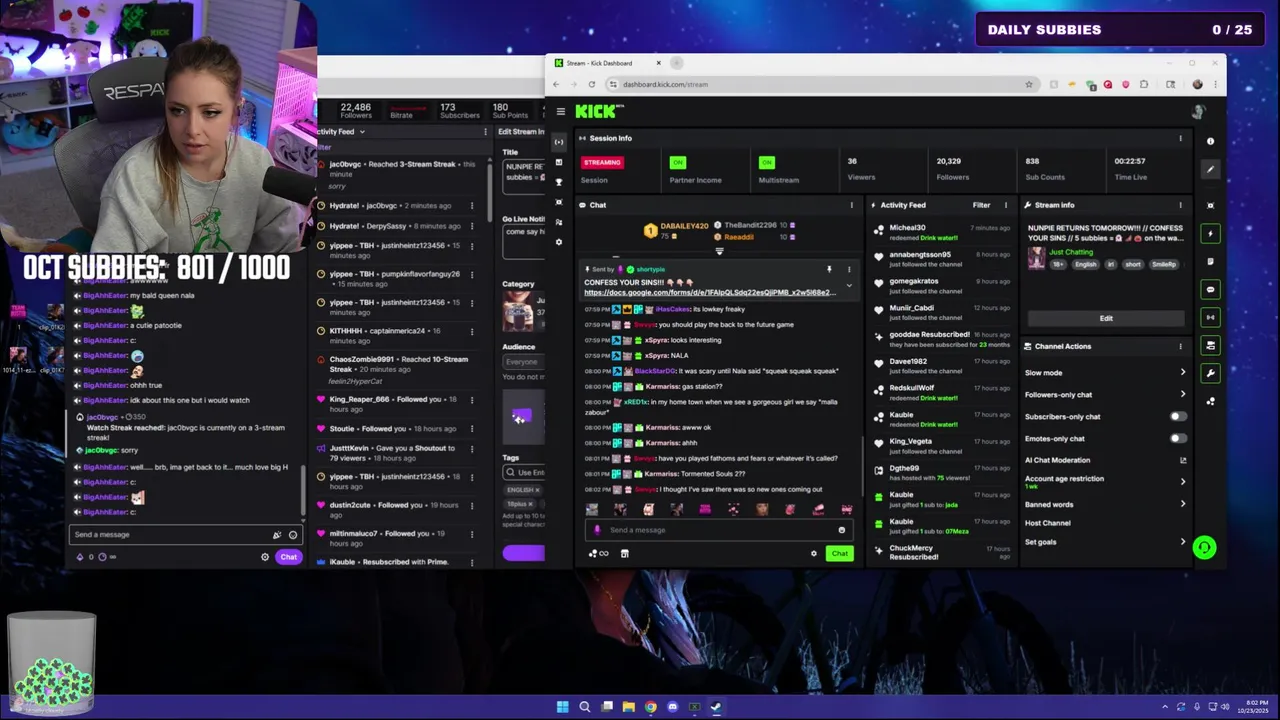
Task: Toggle Multistream ON badge
Action: click(x=767, y=162)
